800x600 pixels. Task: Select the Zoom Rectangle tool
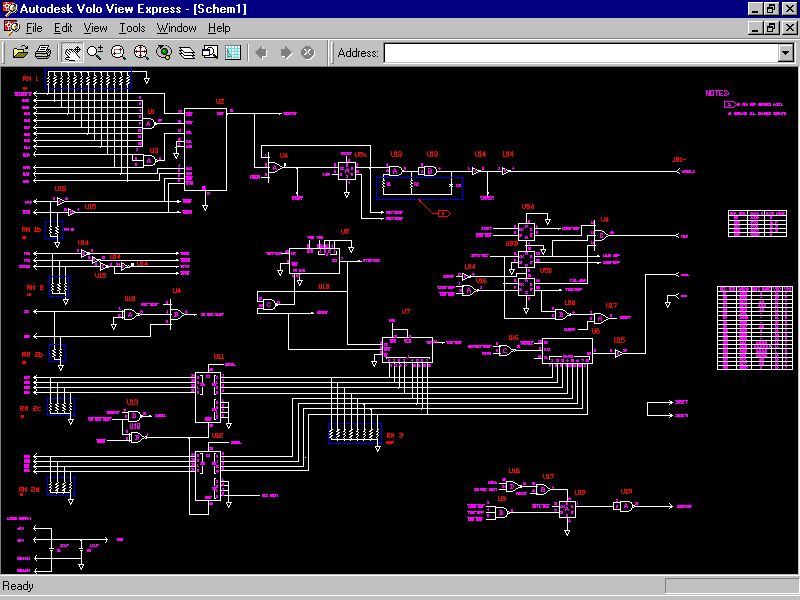(x=118, y=52)
